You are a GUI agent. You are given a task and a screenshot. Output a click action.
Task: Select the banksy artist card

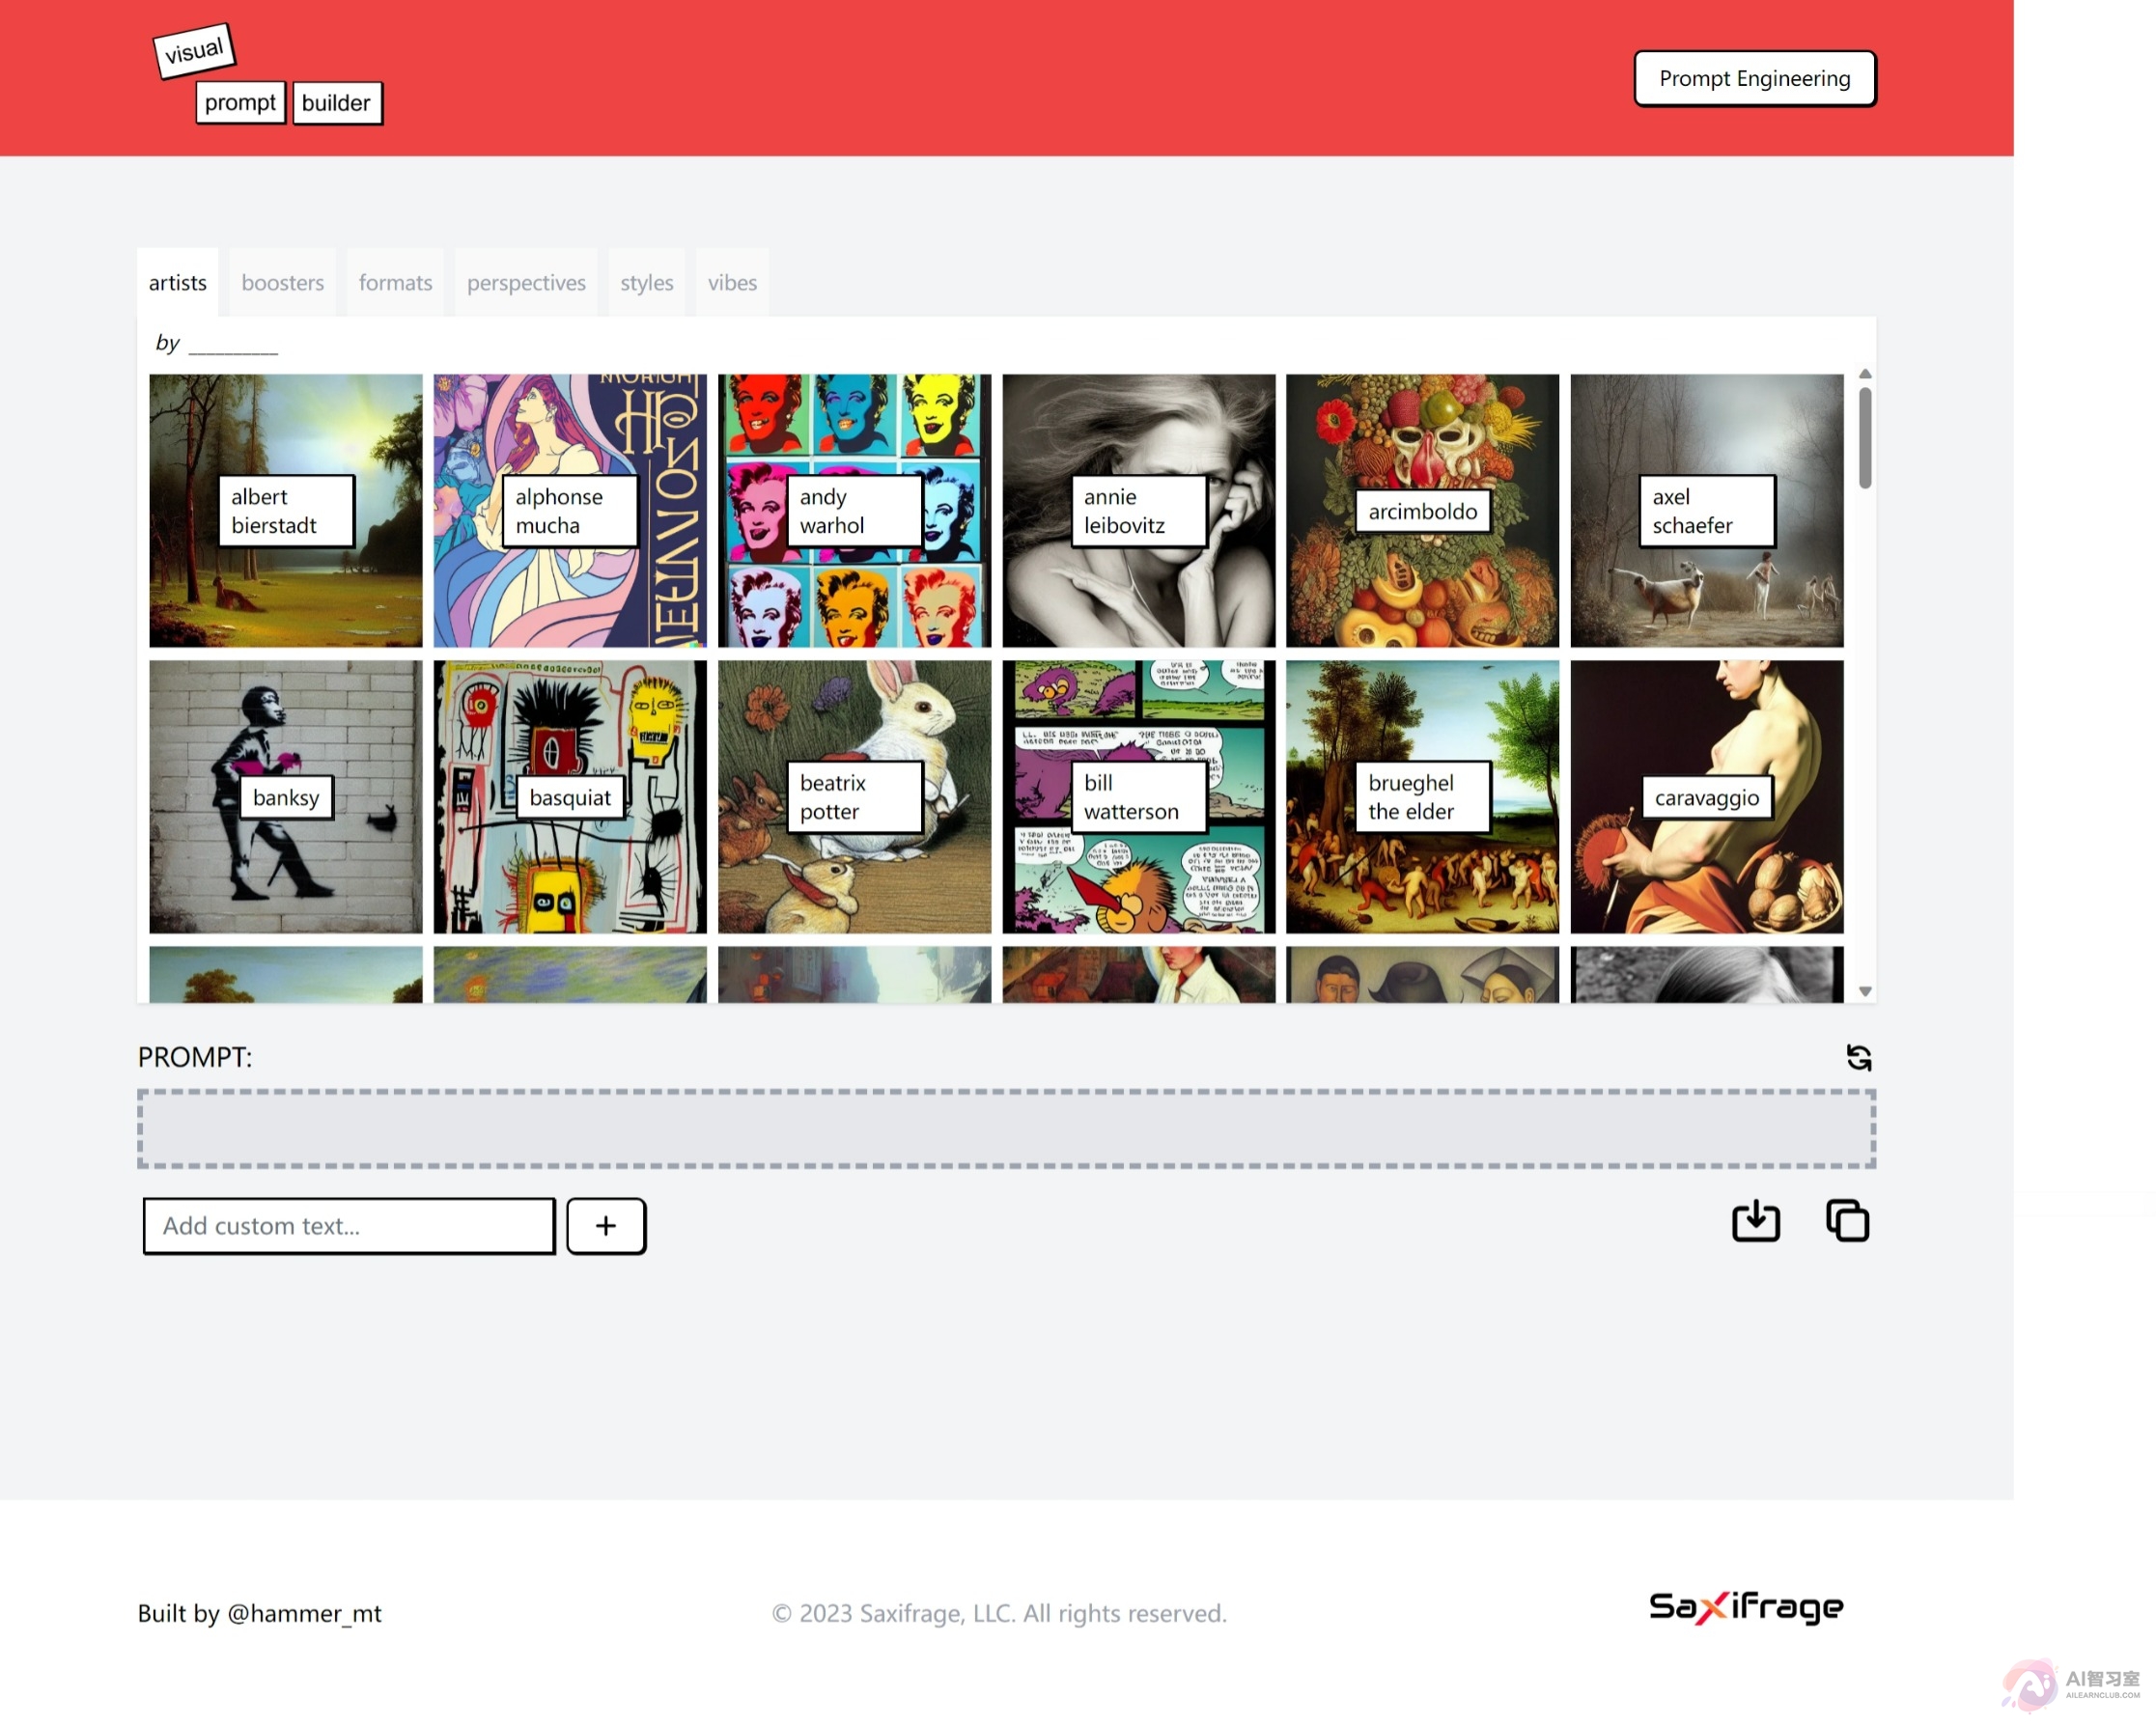point(285,797)
